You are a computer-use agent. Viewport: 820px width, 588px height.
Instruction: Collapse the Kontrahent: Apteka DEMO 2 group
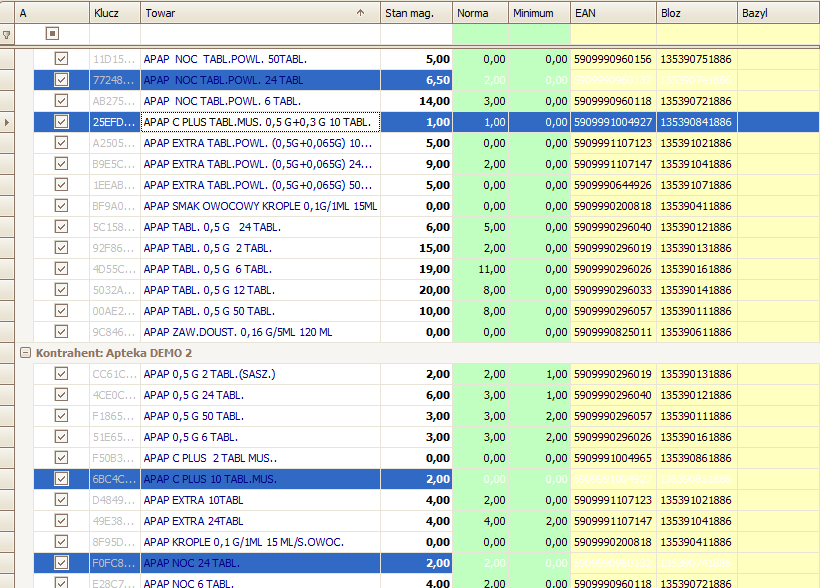(x=25, y=353)
